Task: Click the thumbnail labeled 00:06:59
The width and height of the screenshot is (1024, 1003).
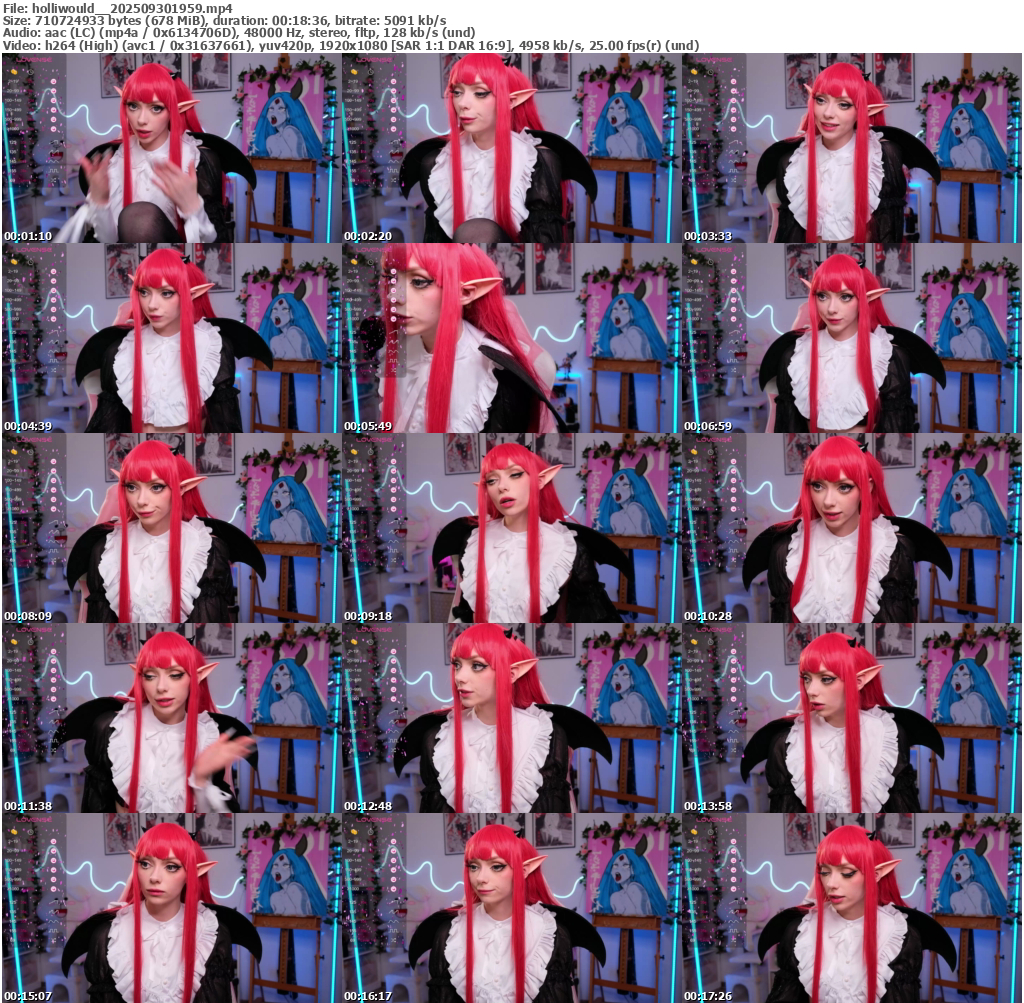Action: [852, 338]
